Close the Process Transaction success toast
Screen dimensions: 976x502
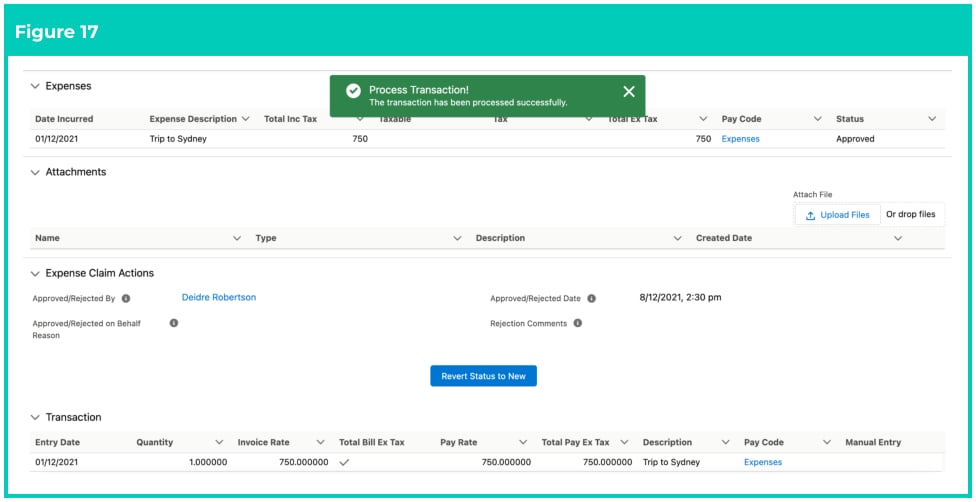[629, 92]
